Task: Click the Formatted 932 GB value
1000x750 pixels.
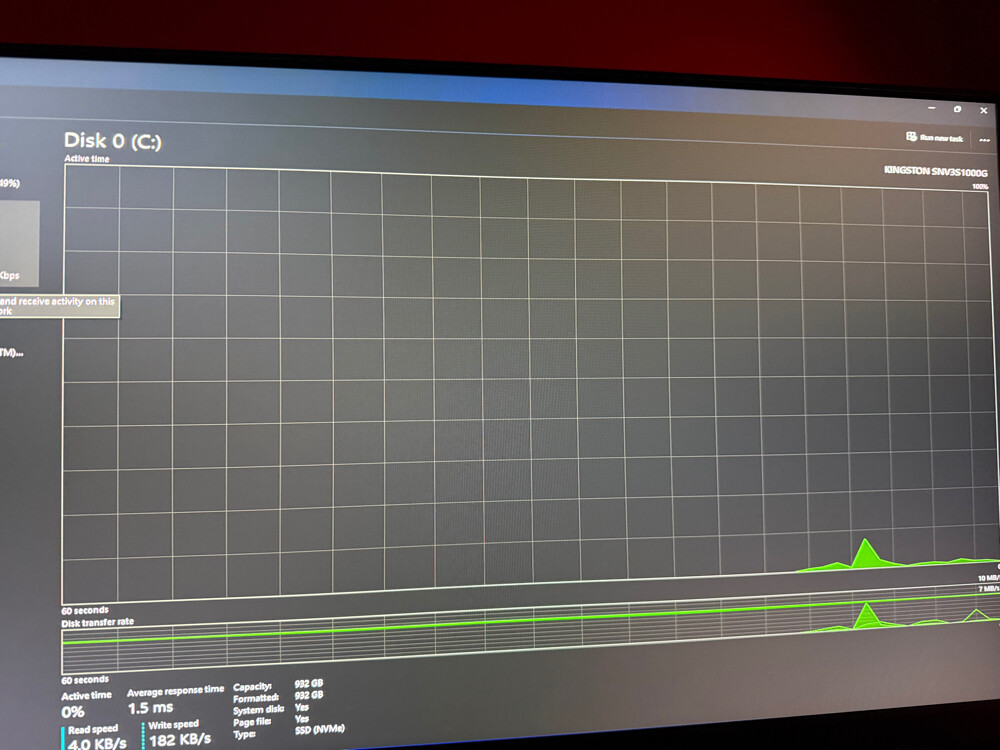Action: (x=309, y=695)
